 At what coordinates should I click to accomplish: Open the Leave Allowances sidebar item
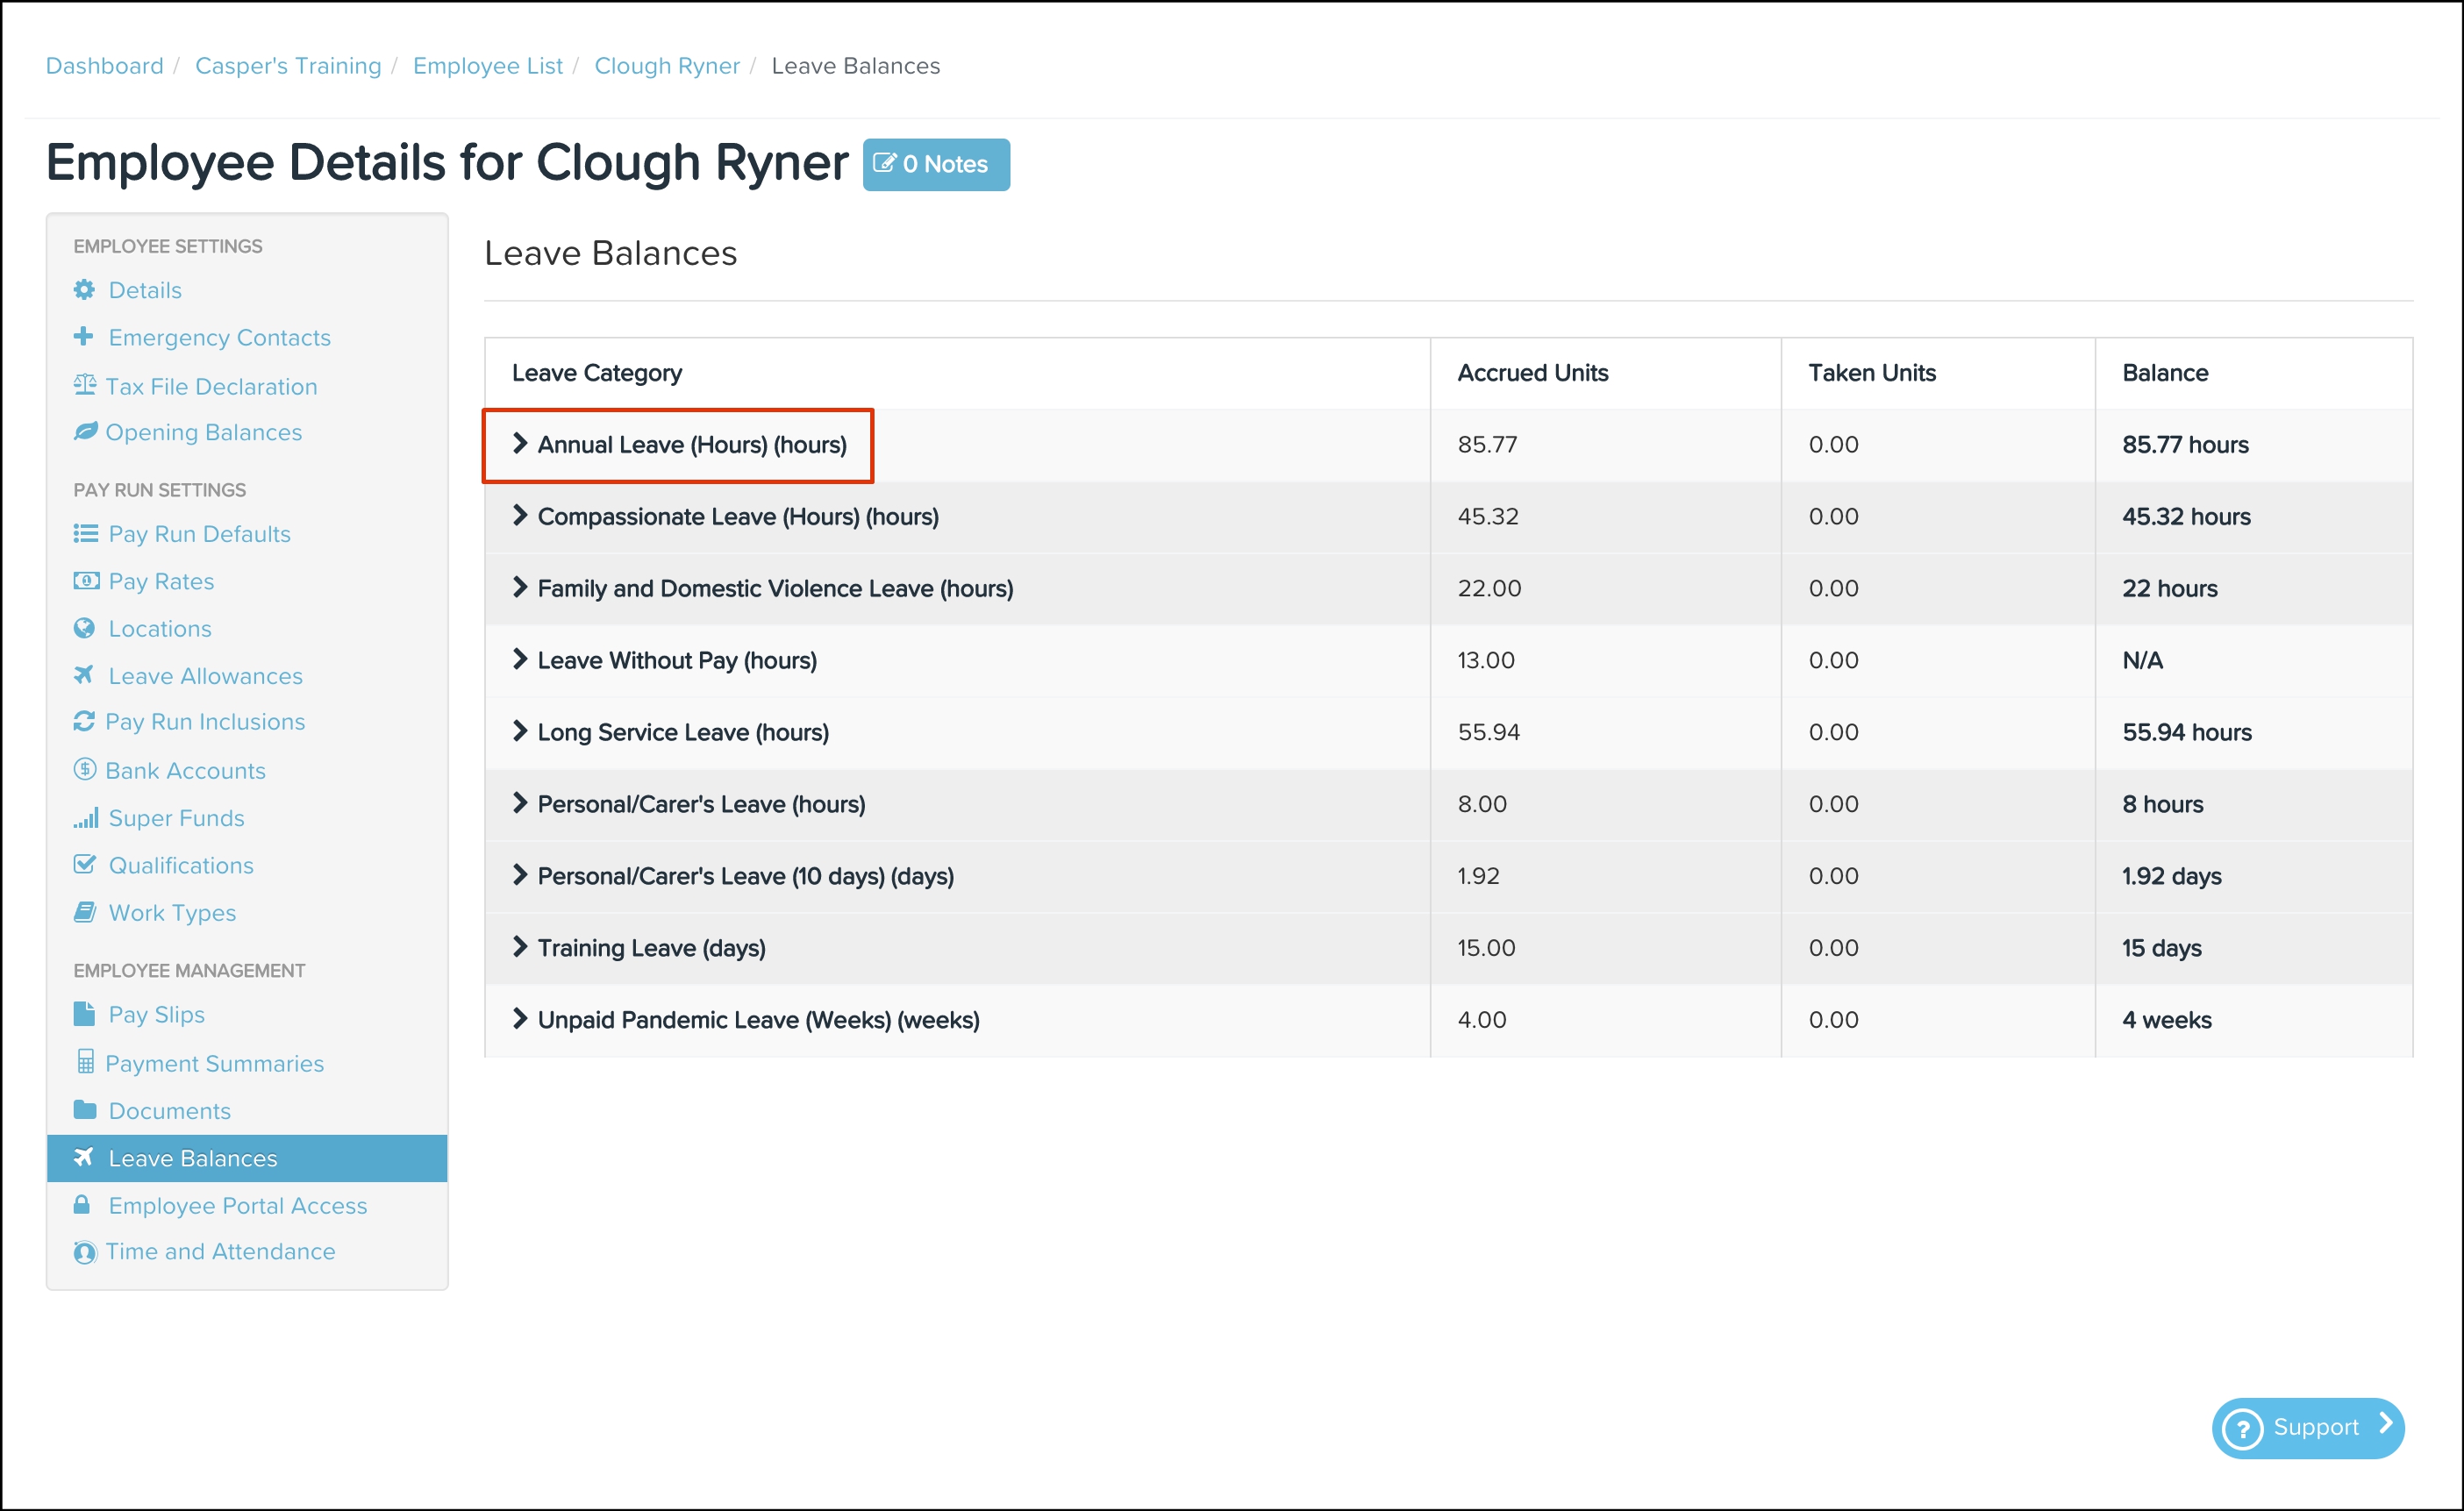click(x=205, y=676)
